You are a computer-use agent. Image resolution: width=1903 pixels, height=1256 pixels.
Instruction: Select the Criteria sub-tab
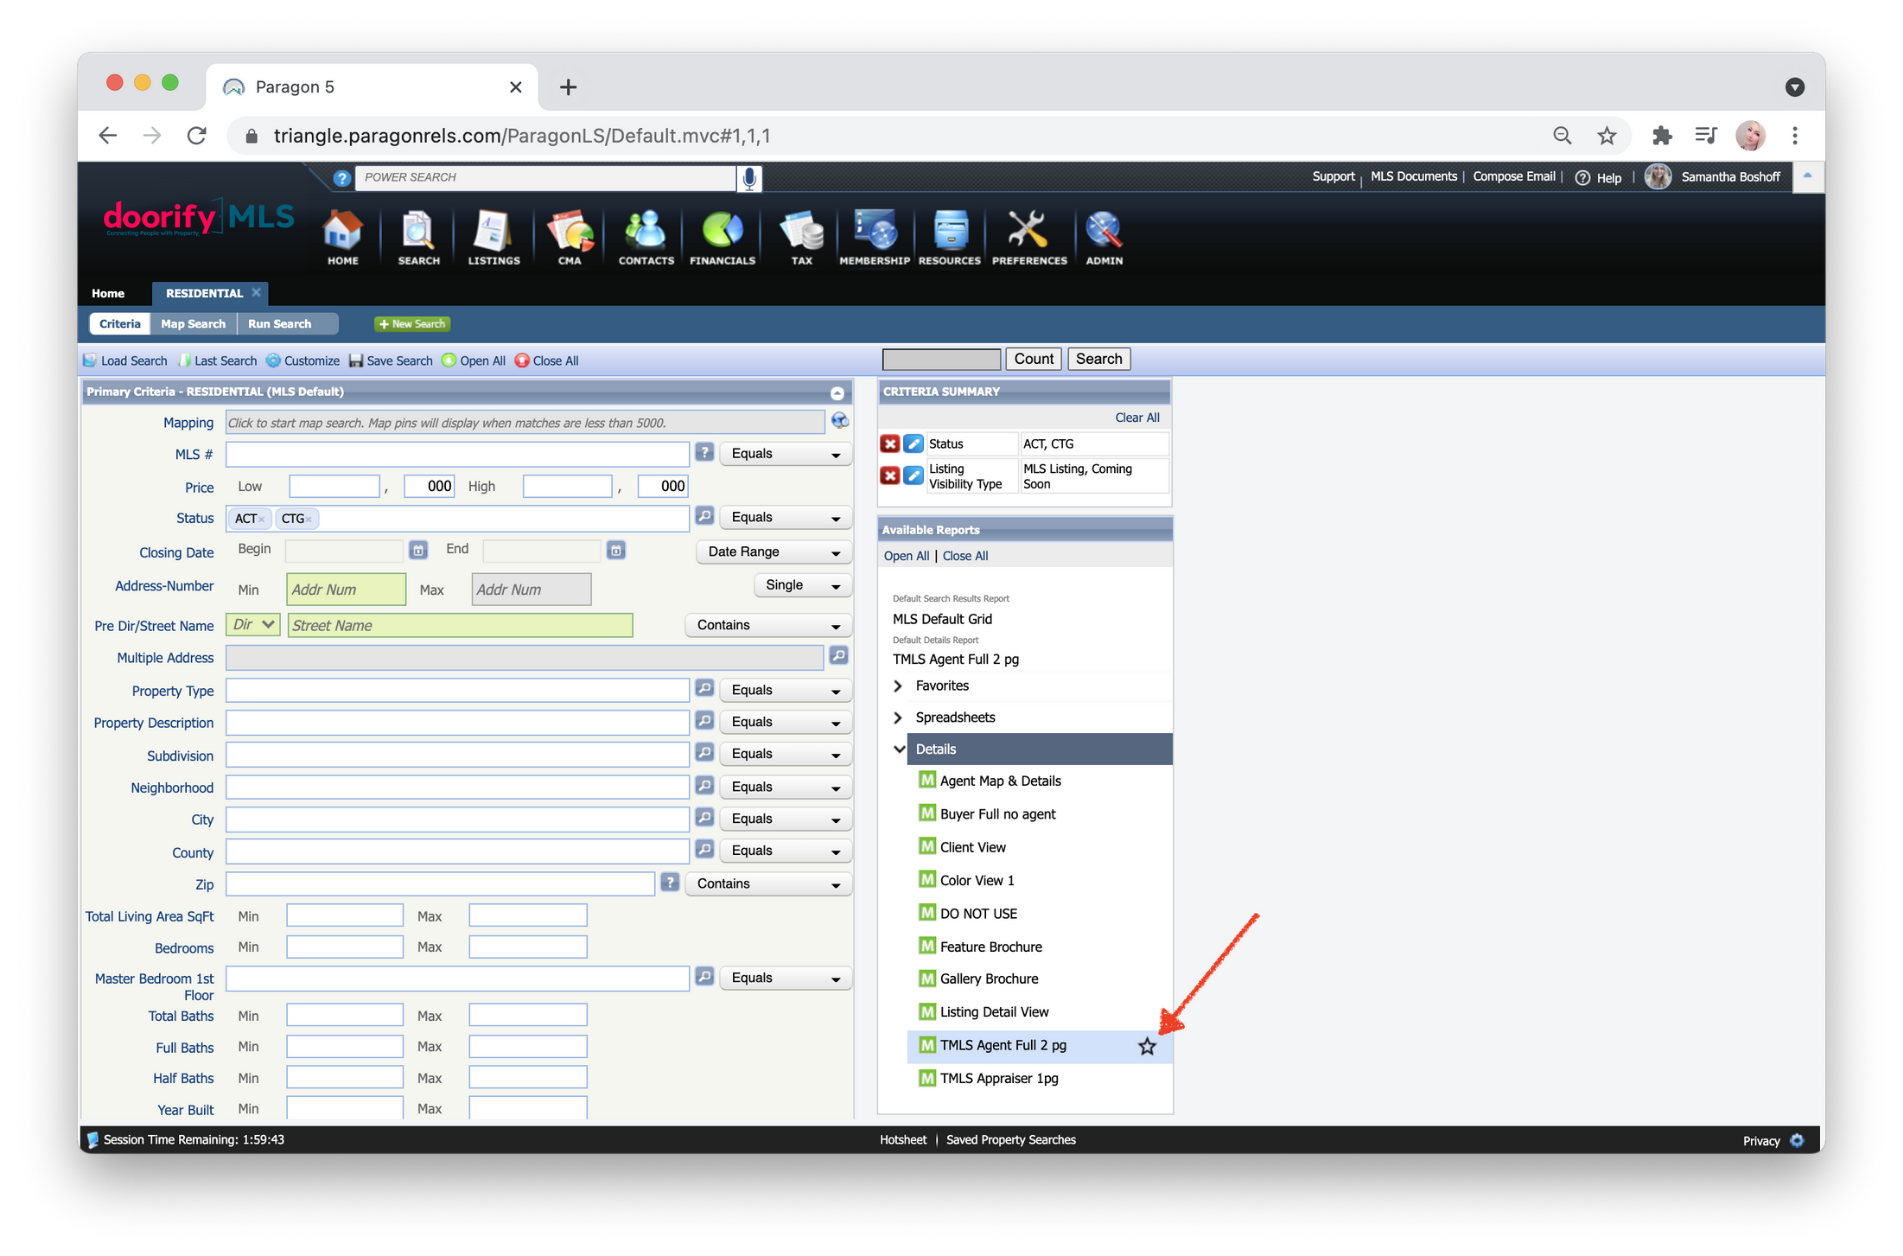pos(120,324)
